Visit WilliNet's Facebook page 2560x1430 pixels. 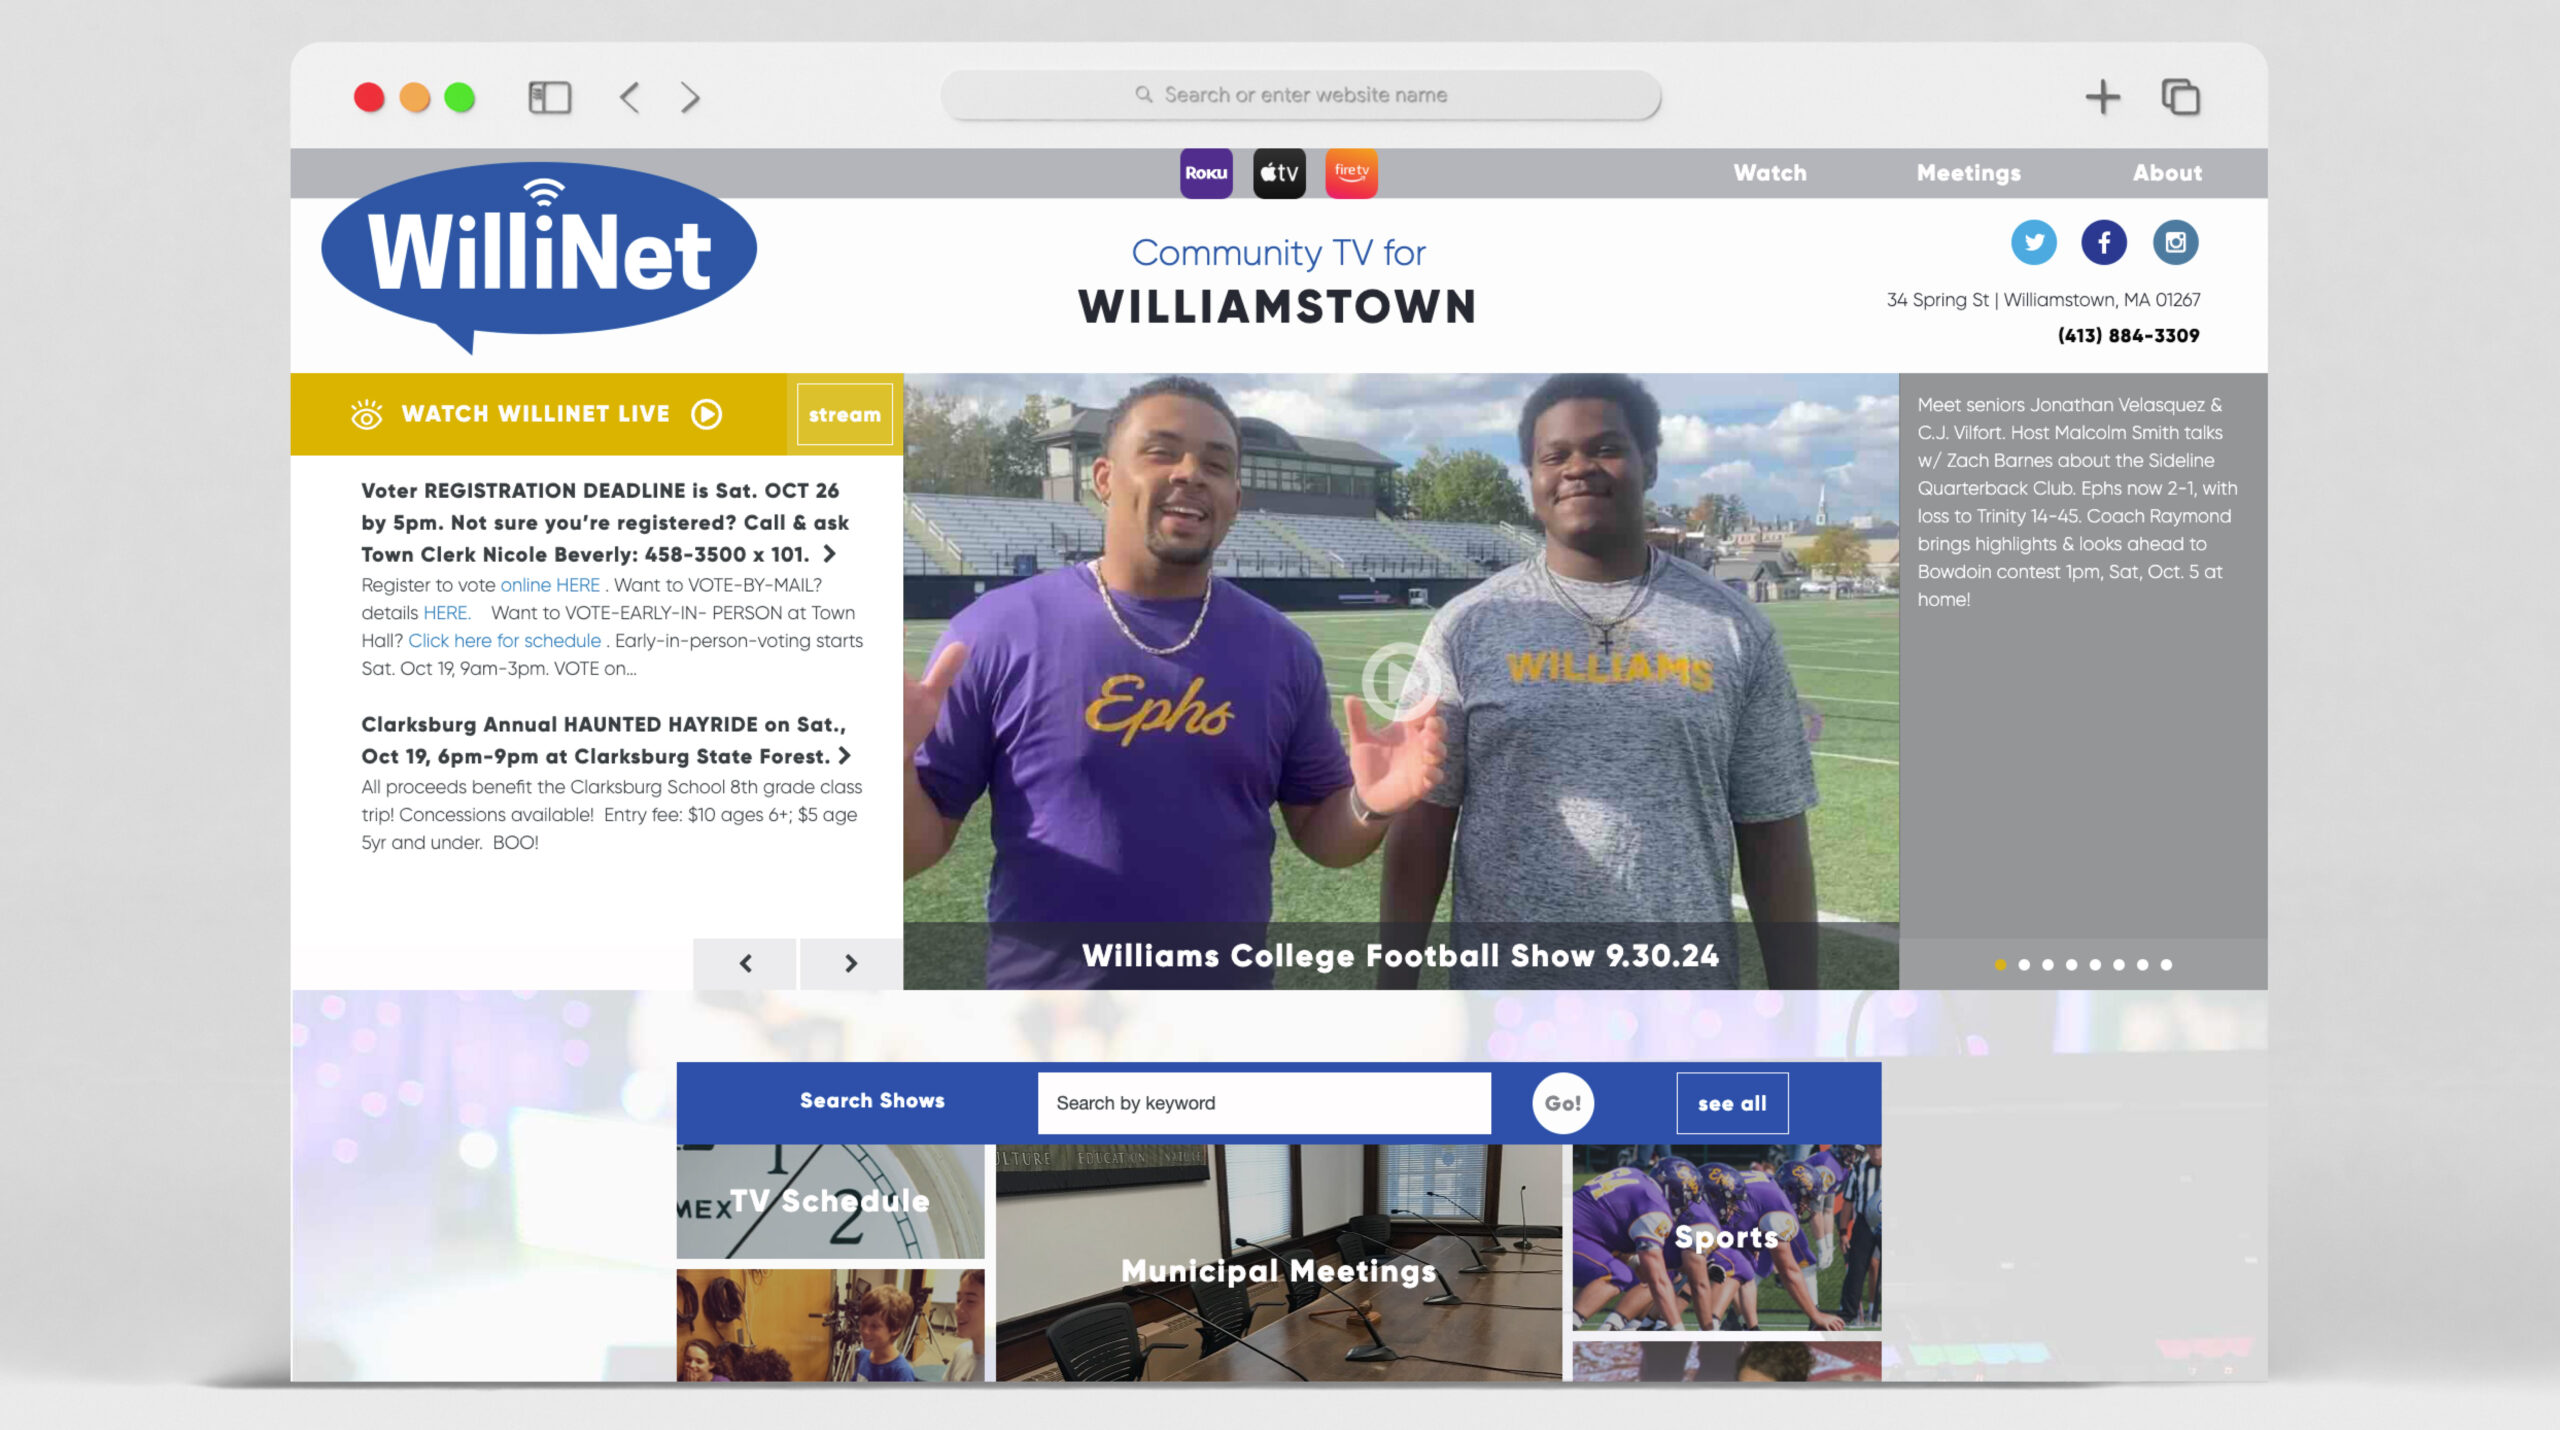click(2104, 242)
